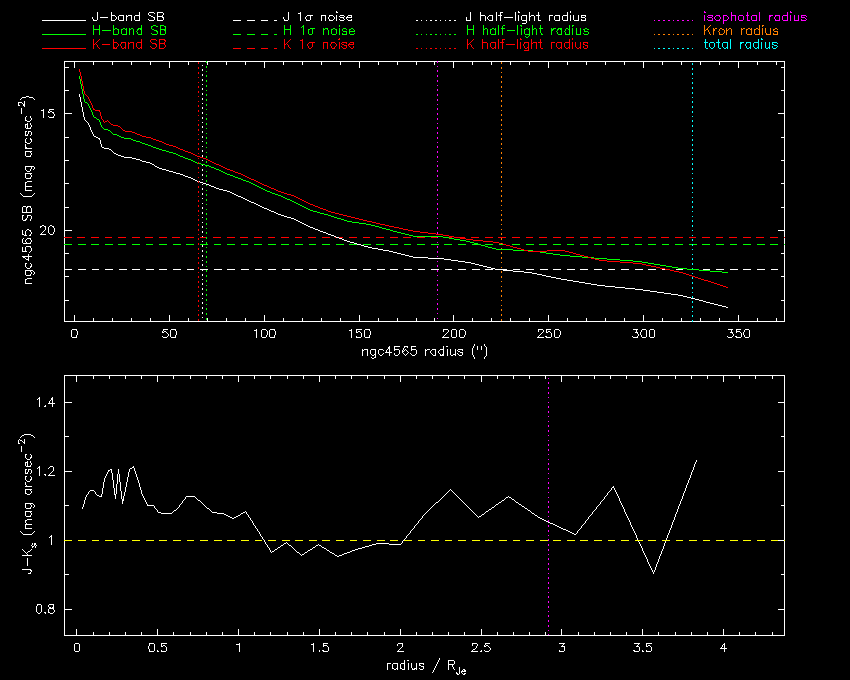Select the H half-light radius legend label
This screenshot has height=680, width=850.
[x=527, y=32]
